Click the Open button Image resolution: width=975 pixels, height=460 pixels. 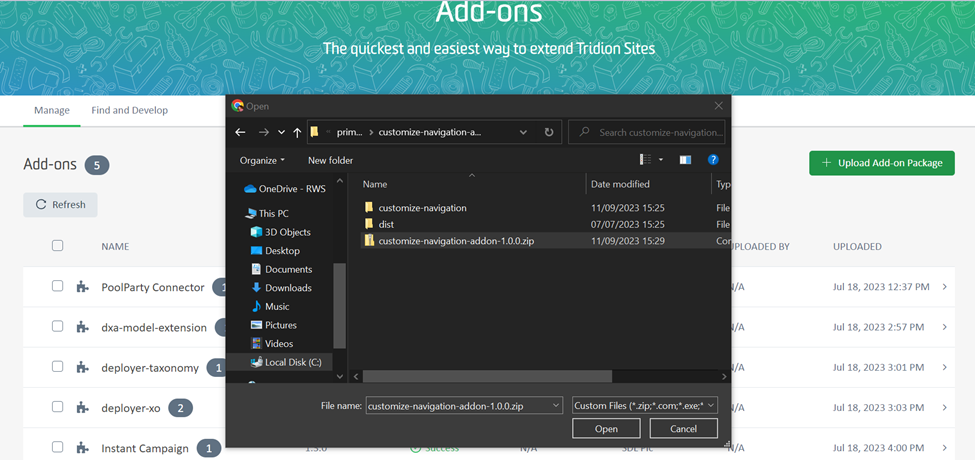[x=606, y=428]
